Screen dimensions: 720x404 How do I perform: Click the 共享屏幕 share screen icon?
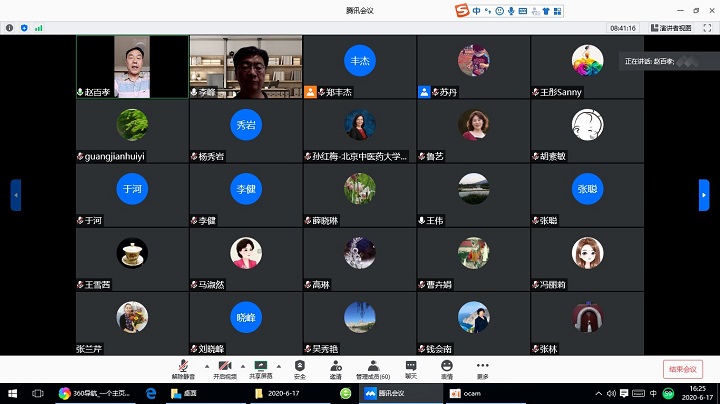(x=261, y=369)
